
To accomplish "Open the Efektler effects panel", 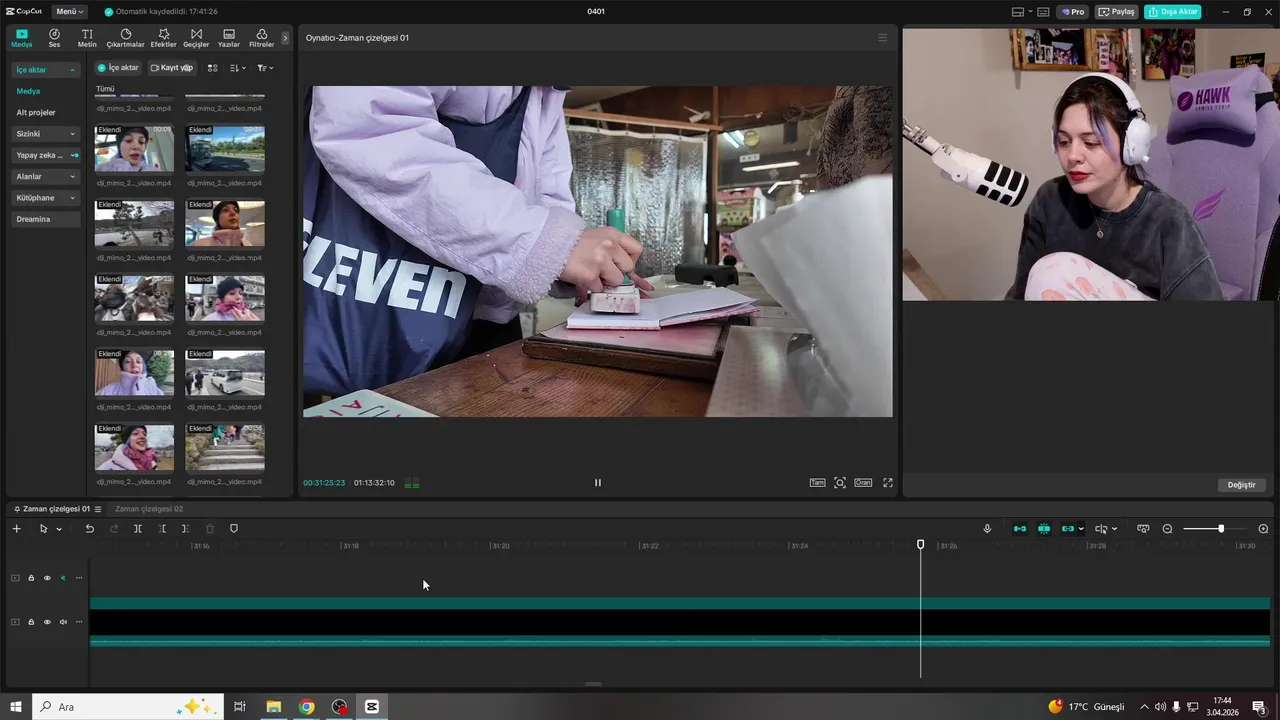I will (163, 38).
